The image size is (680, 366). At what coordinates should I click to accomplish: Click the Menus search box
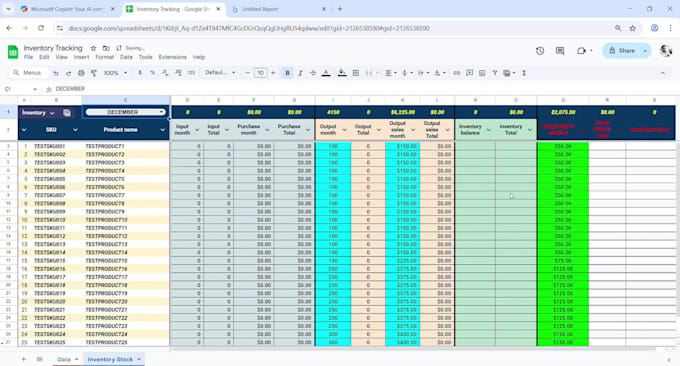point(28,73)
